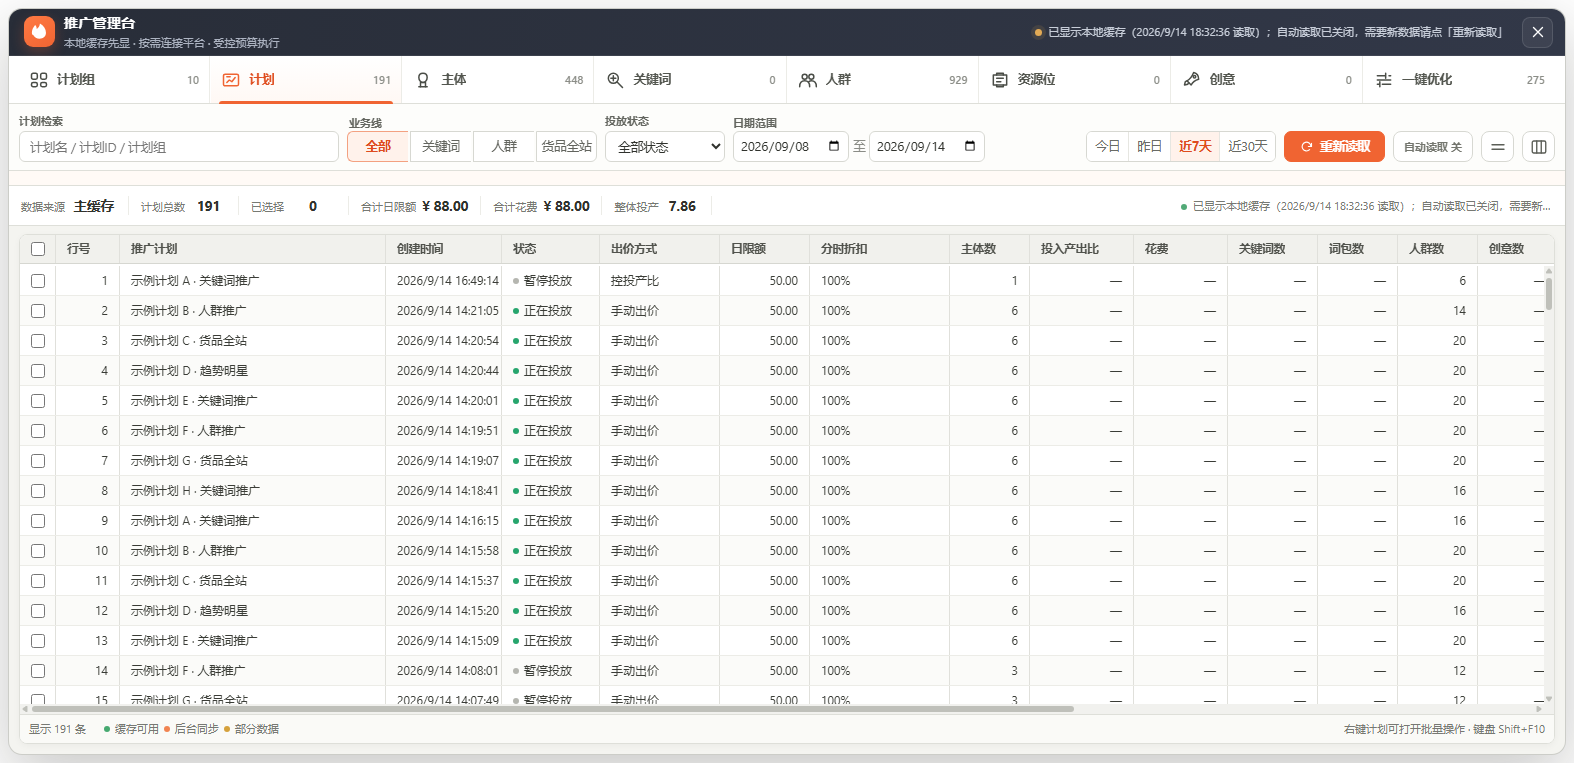Viewport: 1574px width, 763px height.
Task: Switch to the 主体 tab
Action: [x=497, y=80]
